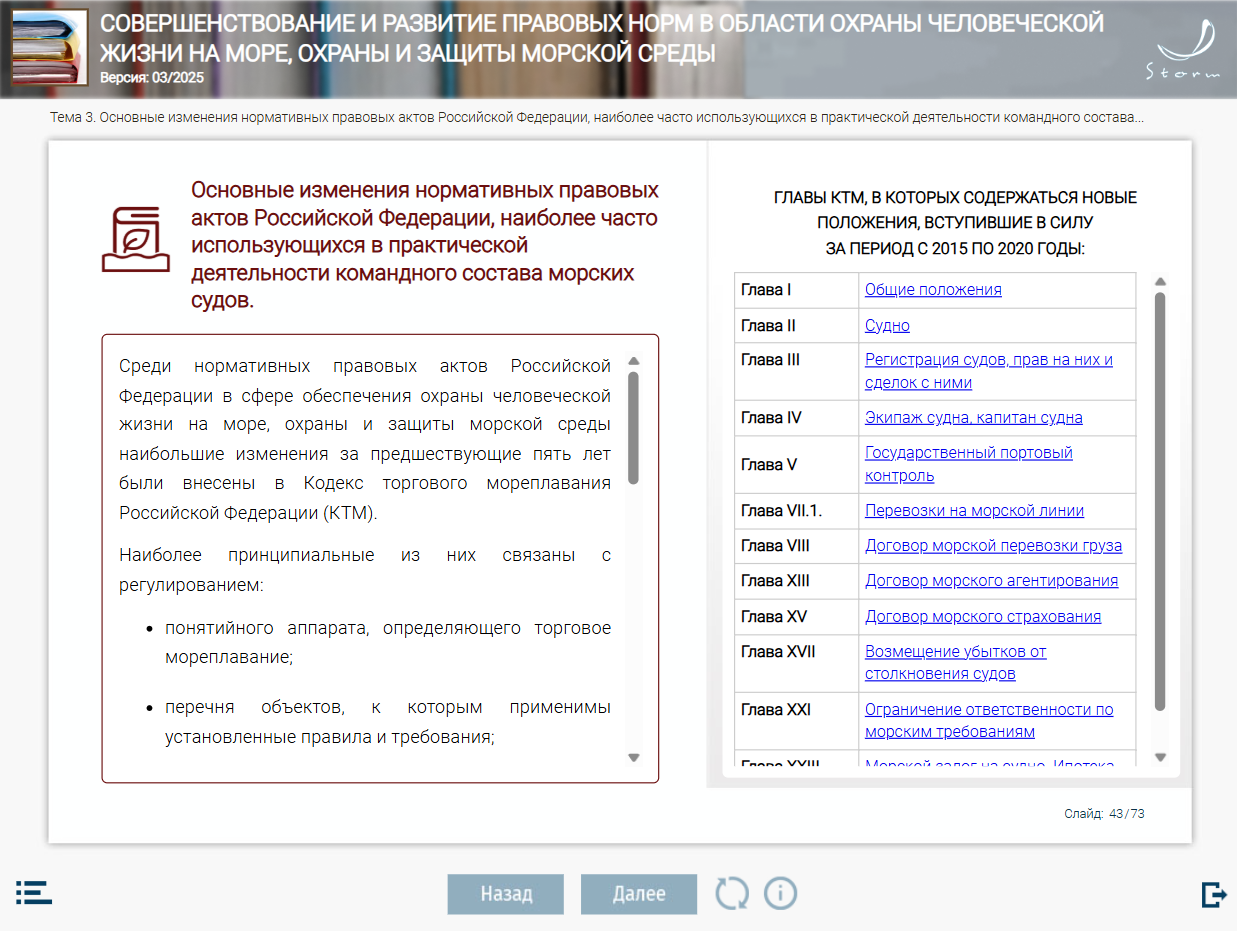The image size is (1237, 931).
Task: Click the environmental law book icon
Action: pos(129,240)
